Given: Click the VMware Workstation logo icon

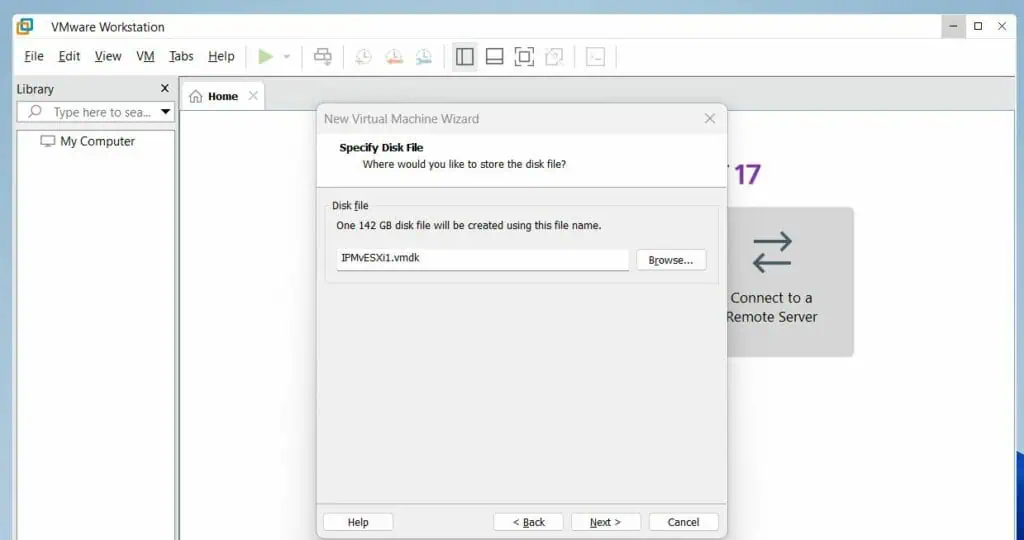Looking at the screenshot, I should tap(25, 27).
